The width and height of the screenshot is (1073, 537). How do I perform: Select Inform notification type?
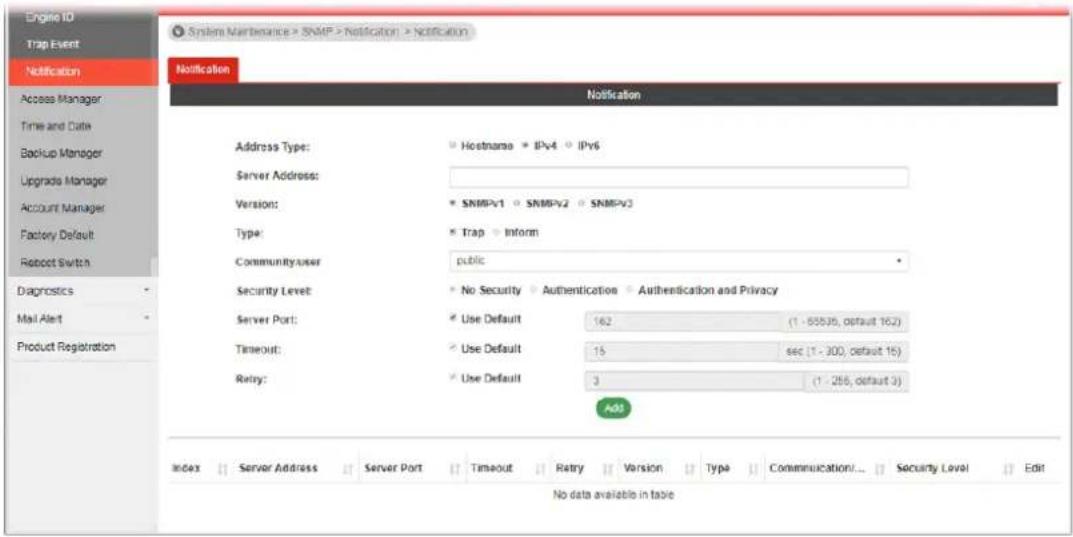(496, 233)
